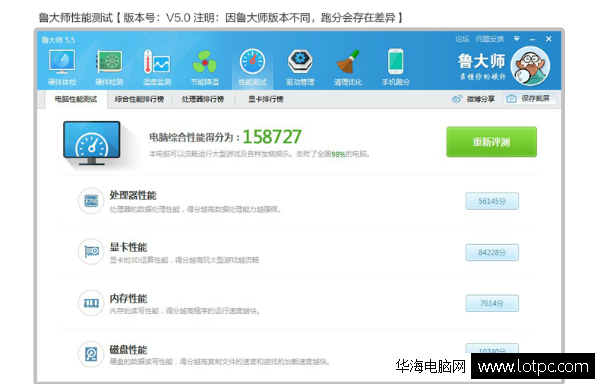Click the 内存性能 heading
This screenshot has height=384, width=600.
click(x=128, y=298)
